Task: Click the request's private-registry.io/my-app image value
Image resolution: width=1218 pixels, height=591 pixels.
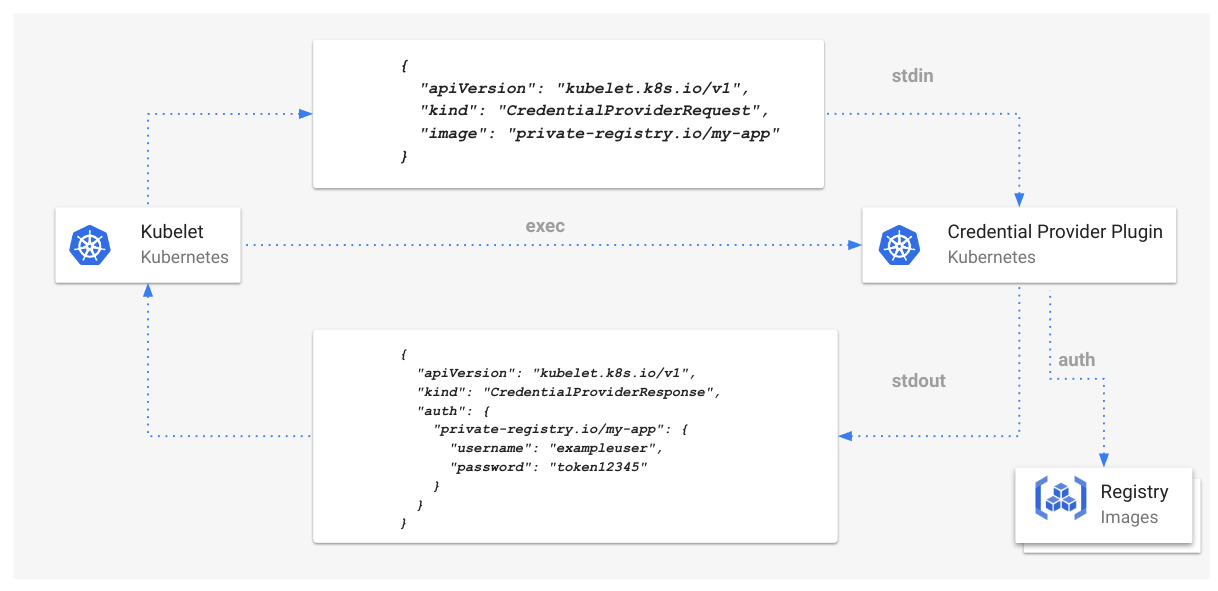Action: pyautogui.click(x=644, y=133)
